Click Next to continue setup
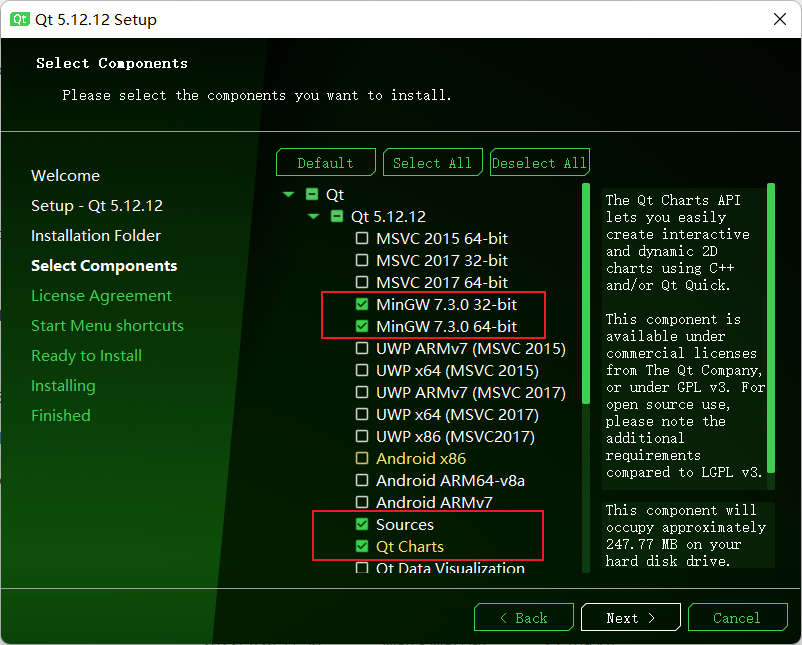Screen dimensions: 802x645 [631, 617]
